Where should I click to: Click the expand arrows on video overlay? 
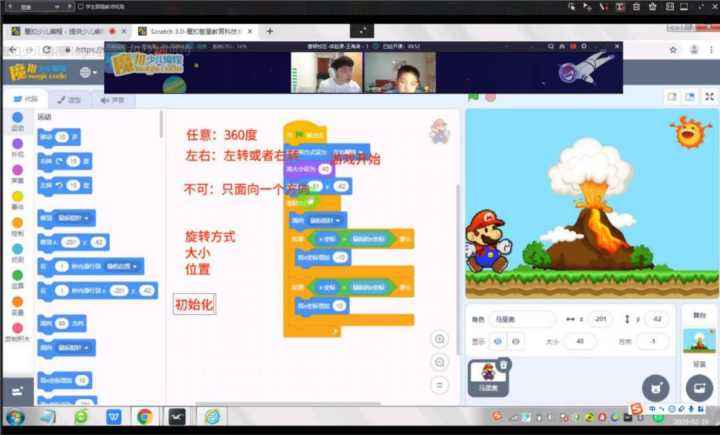362,31
